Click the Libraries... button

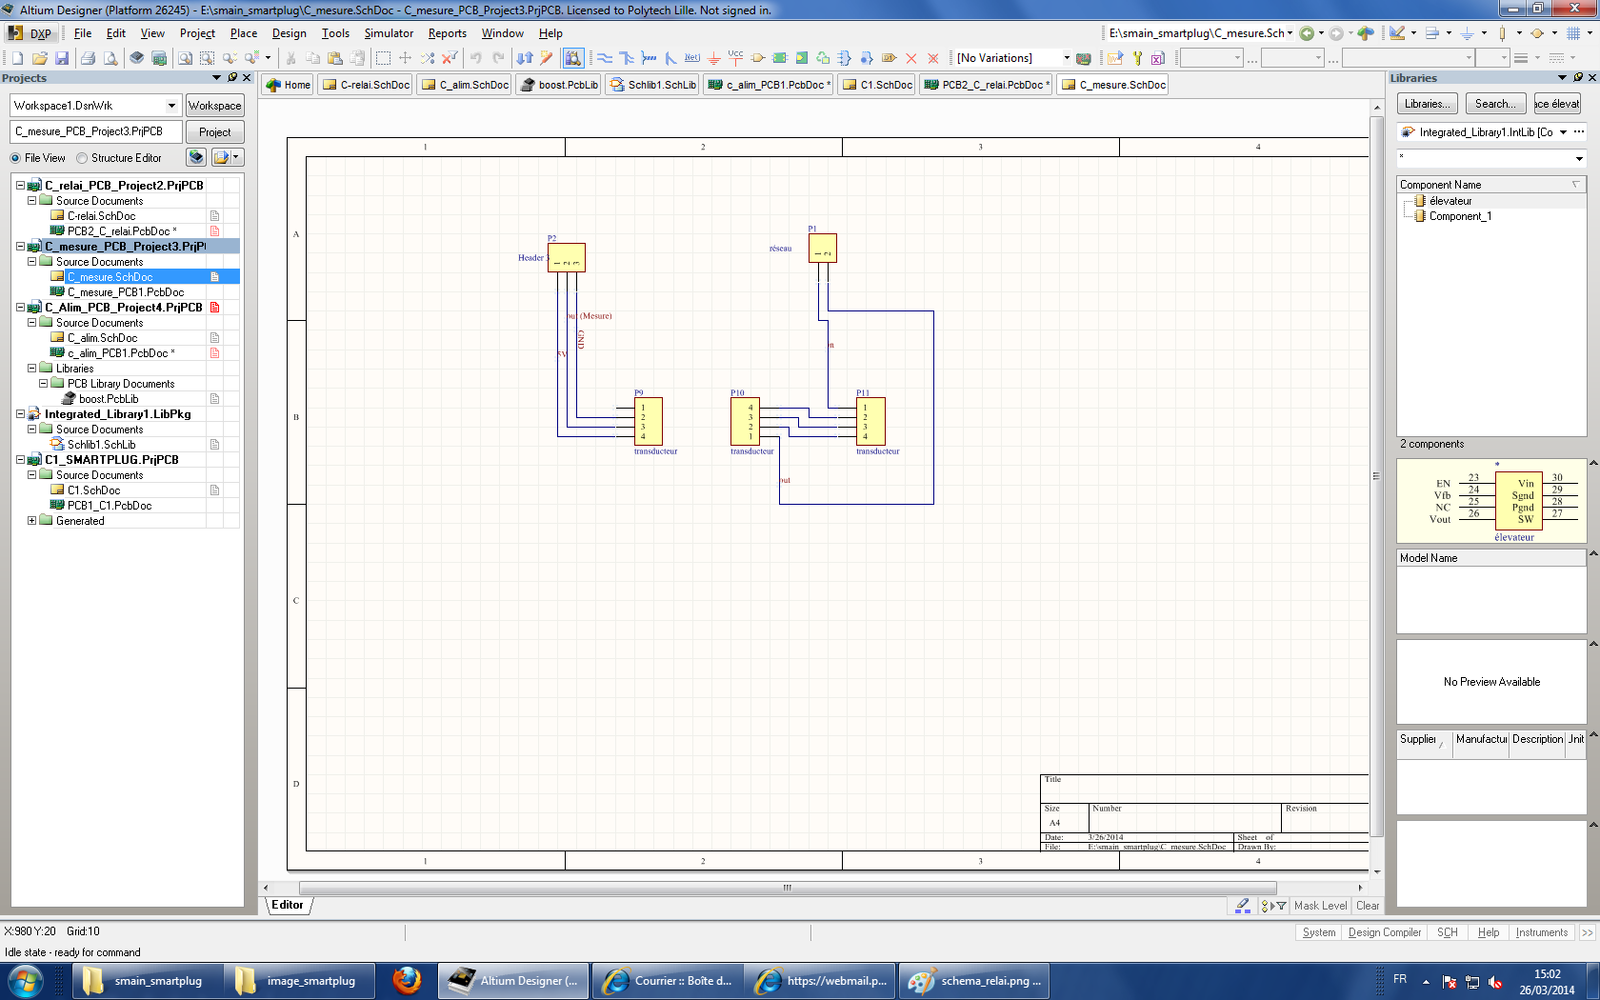pyautogui.click(x=1427, y=104)
